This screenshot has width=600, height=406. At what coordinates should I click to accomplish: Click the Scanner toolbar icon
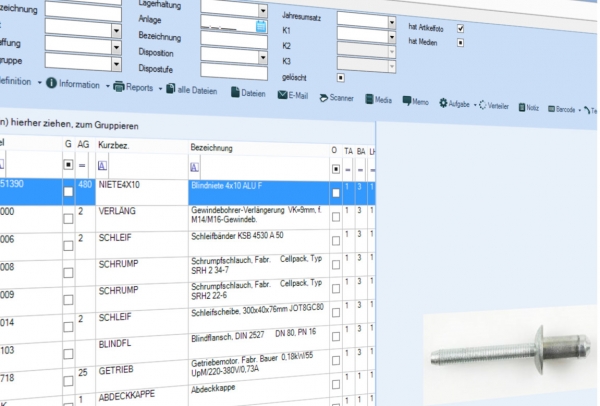[337, 98]
